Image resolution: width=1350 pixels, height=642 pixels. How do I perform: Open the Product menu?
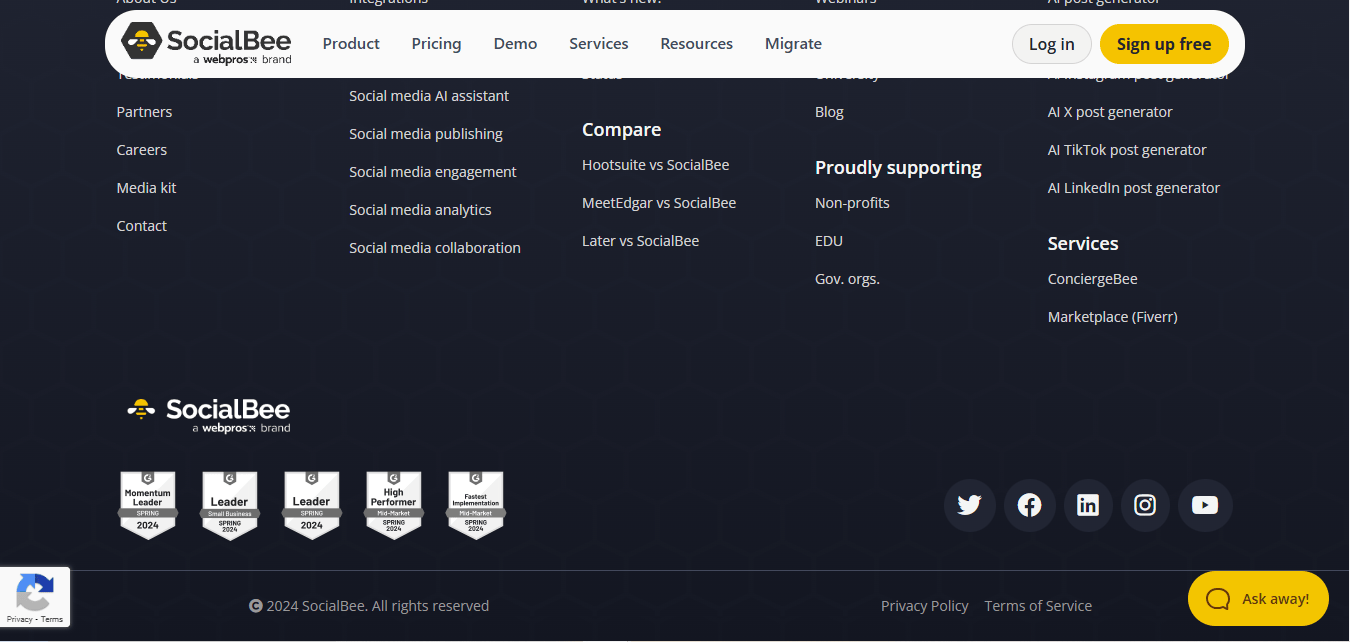351,44
